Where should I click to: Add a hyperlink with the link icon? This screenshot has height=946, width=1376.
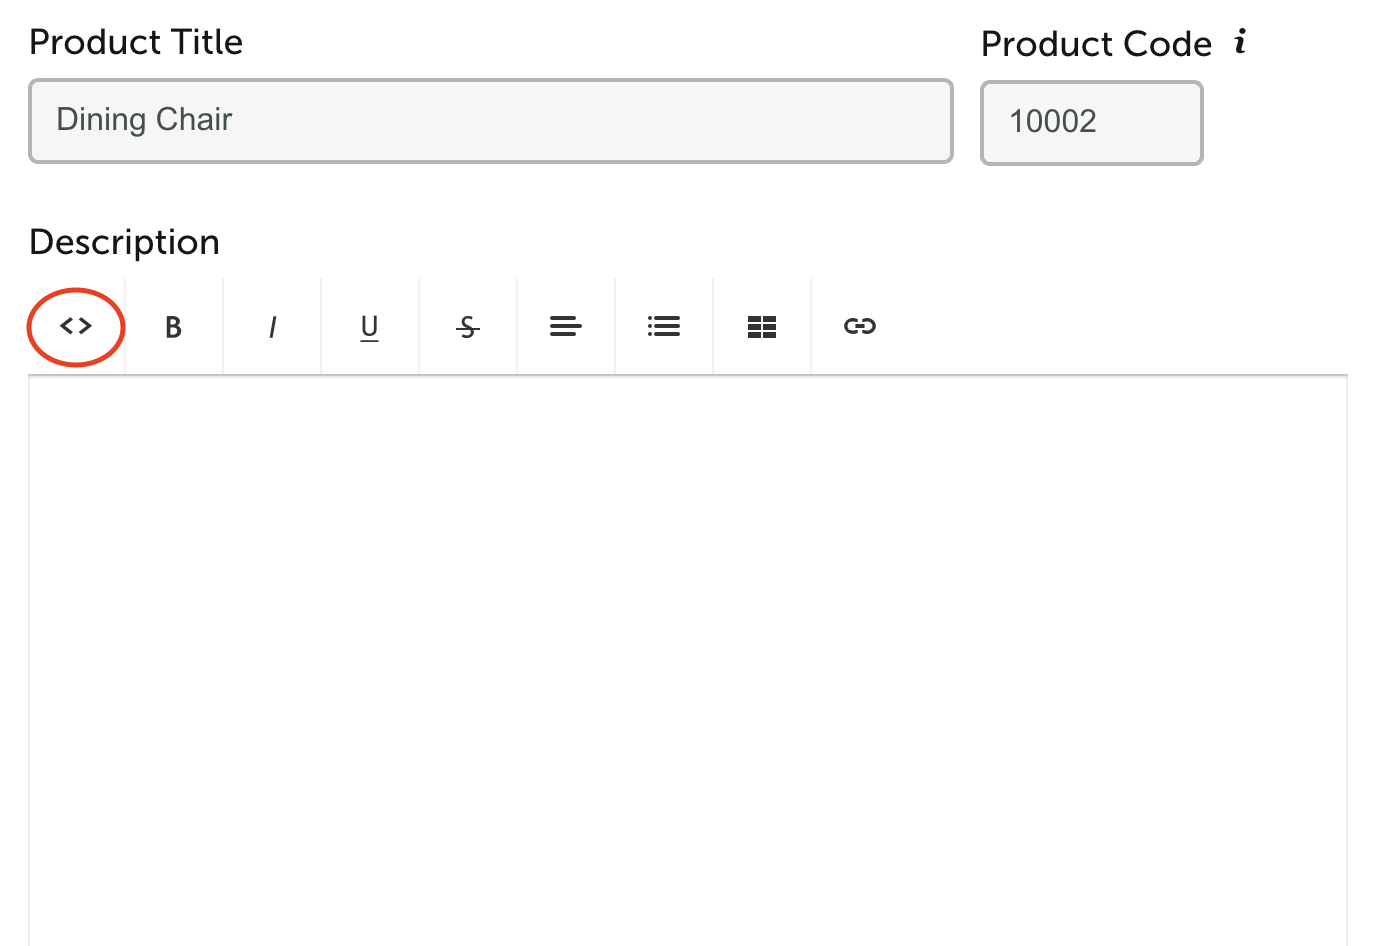click(x=860, y=326)
